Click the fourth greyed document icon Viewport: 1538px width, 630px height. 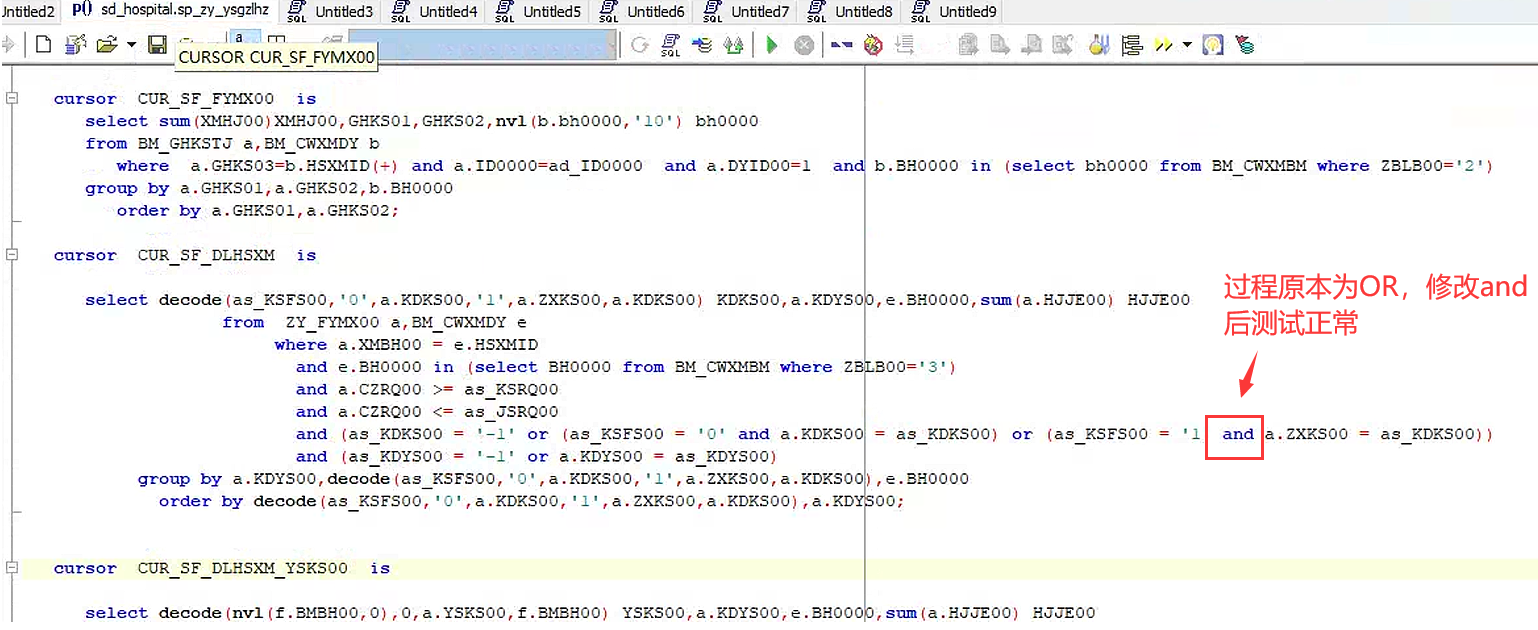coord(1063,45)
